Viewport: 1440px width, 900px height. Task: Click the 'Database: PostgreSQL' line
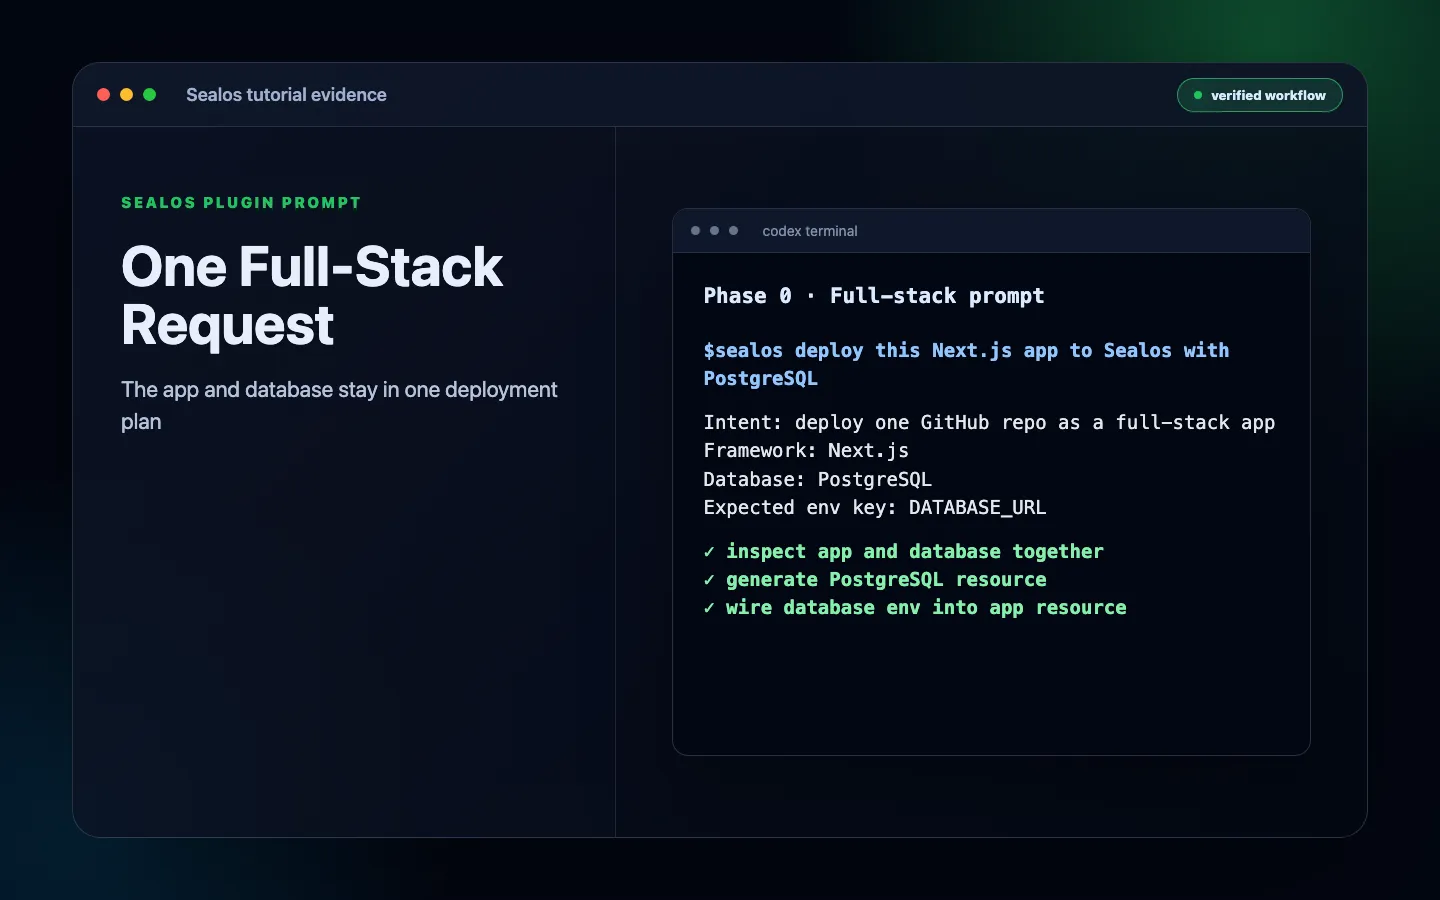(817, 479)
